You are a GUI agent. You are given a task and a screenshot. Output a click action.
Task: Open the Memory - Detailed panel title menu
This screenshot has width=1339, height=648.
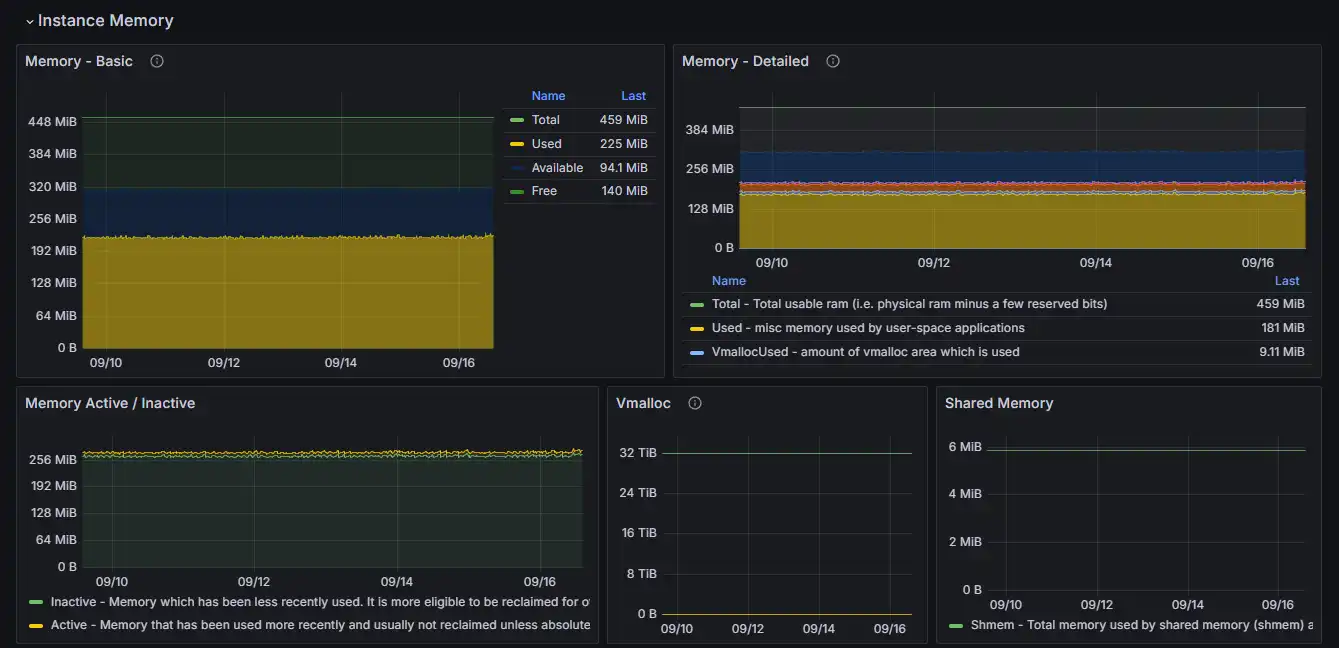pyautogui.click(x=745, y=61)
